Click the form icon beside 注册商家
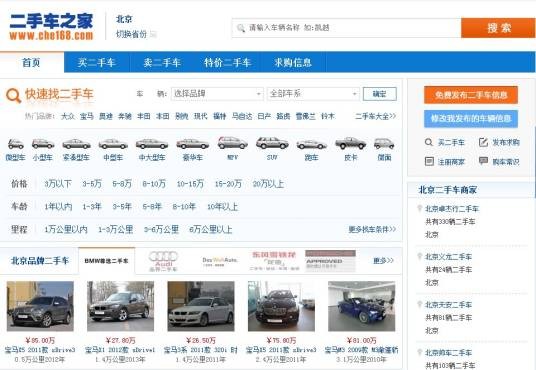This screenshot has height=370, width=536. pos(429,161)
